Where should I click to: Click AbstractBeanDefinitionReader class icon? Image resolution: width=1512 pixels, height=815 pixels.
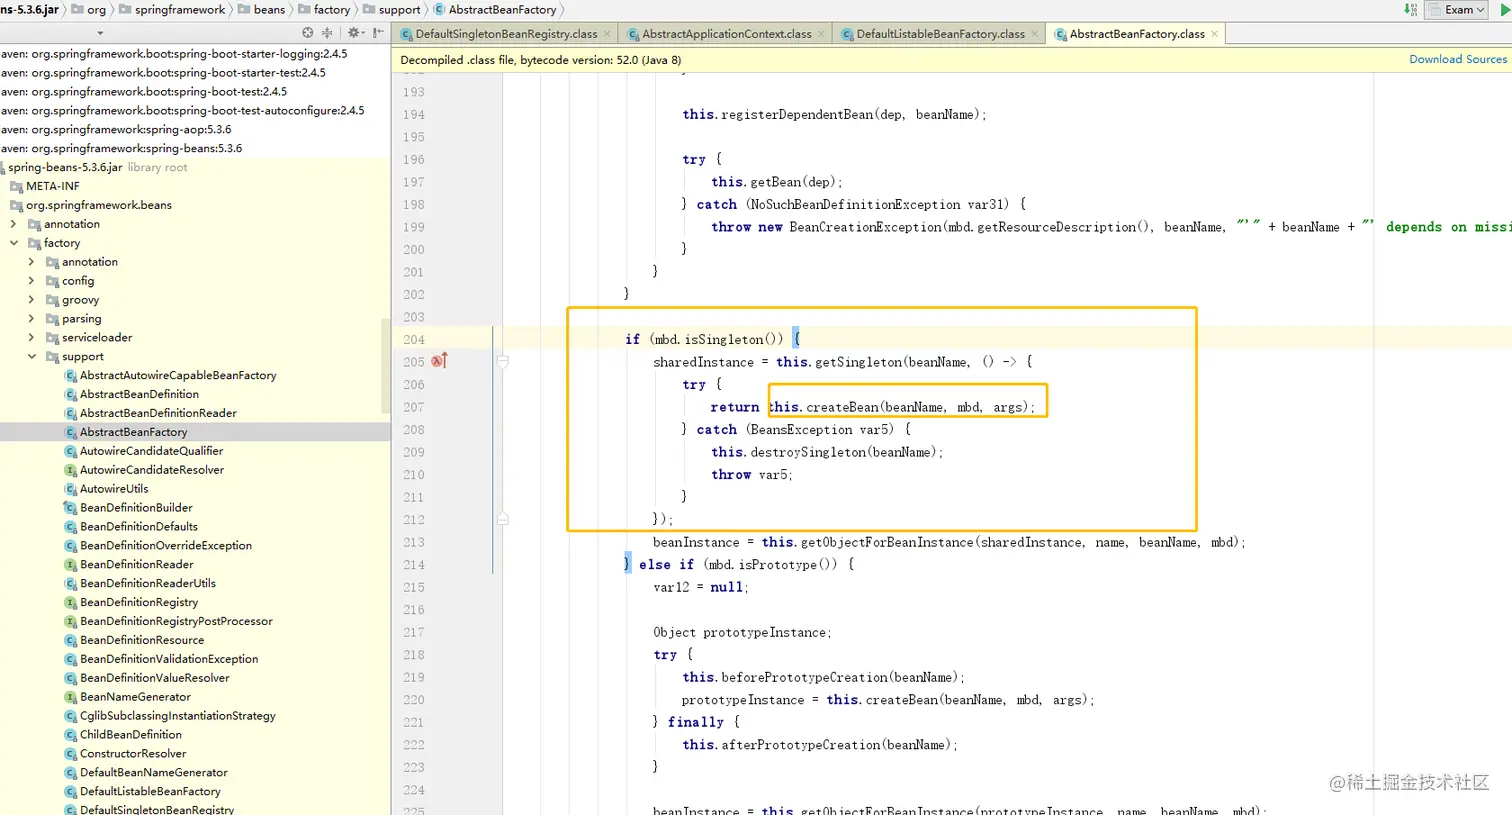(71, 414)
